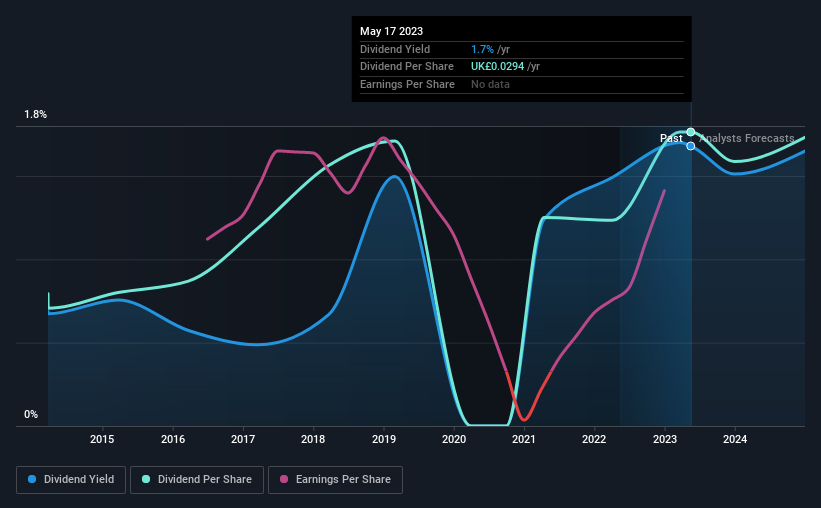Click the blue Dividend Yield legend dot
The width and height of the screenshot is (821, 508).
(x=32, y=479)
